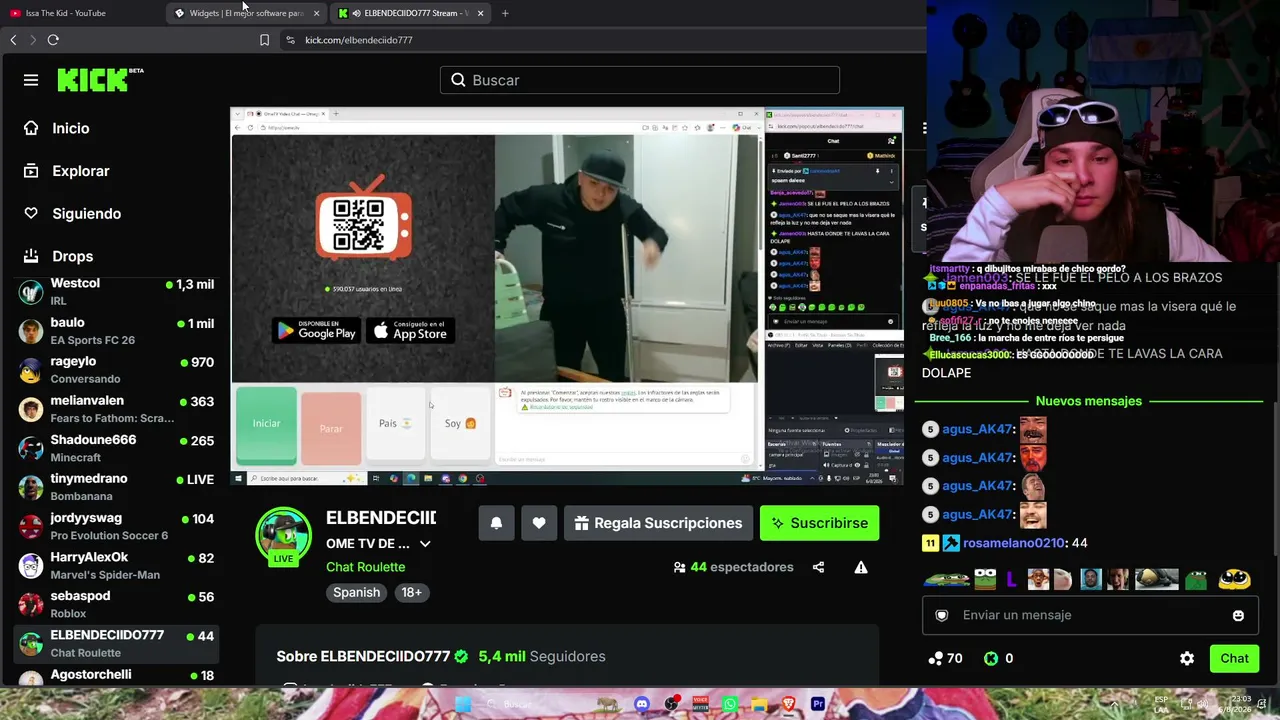Expand the stream title chevron
Image resolution: width=1280 pixels, height=720 pixels.
(425, 544)
